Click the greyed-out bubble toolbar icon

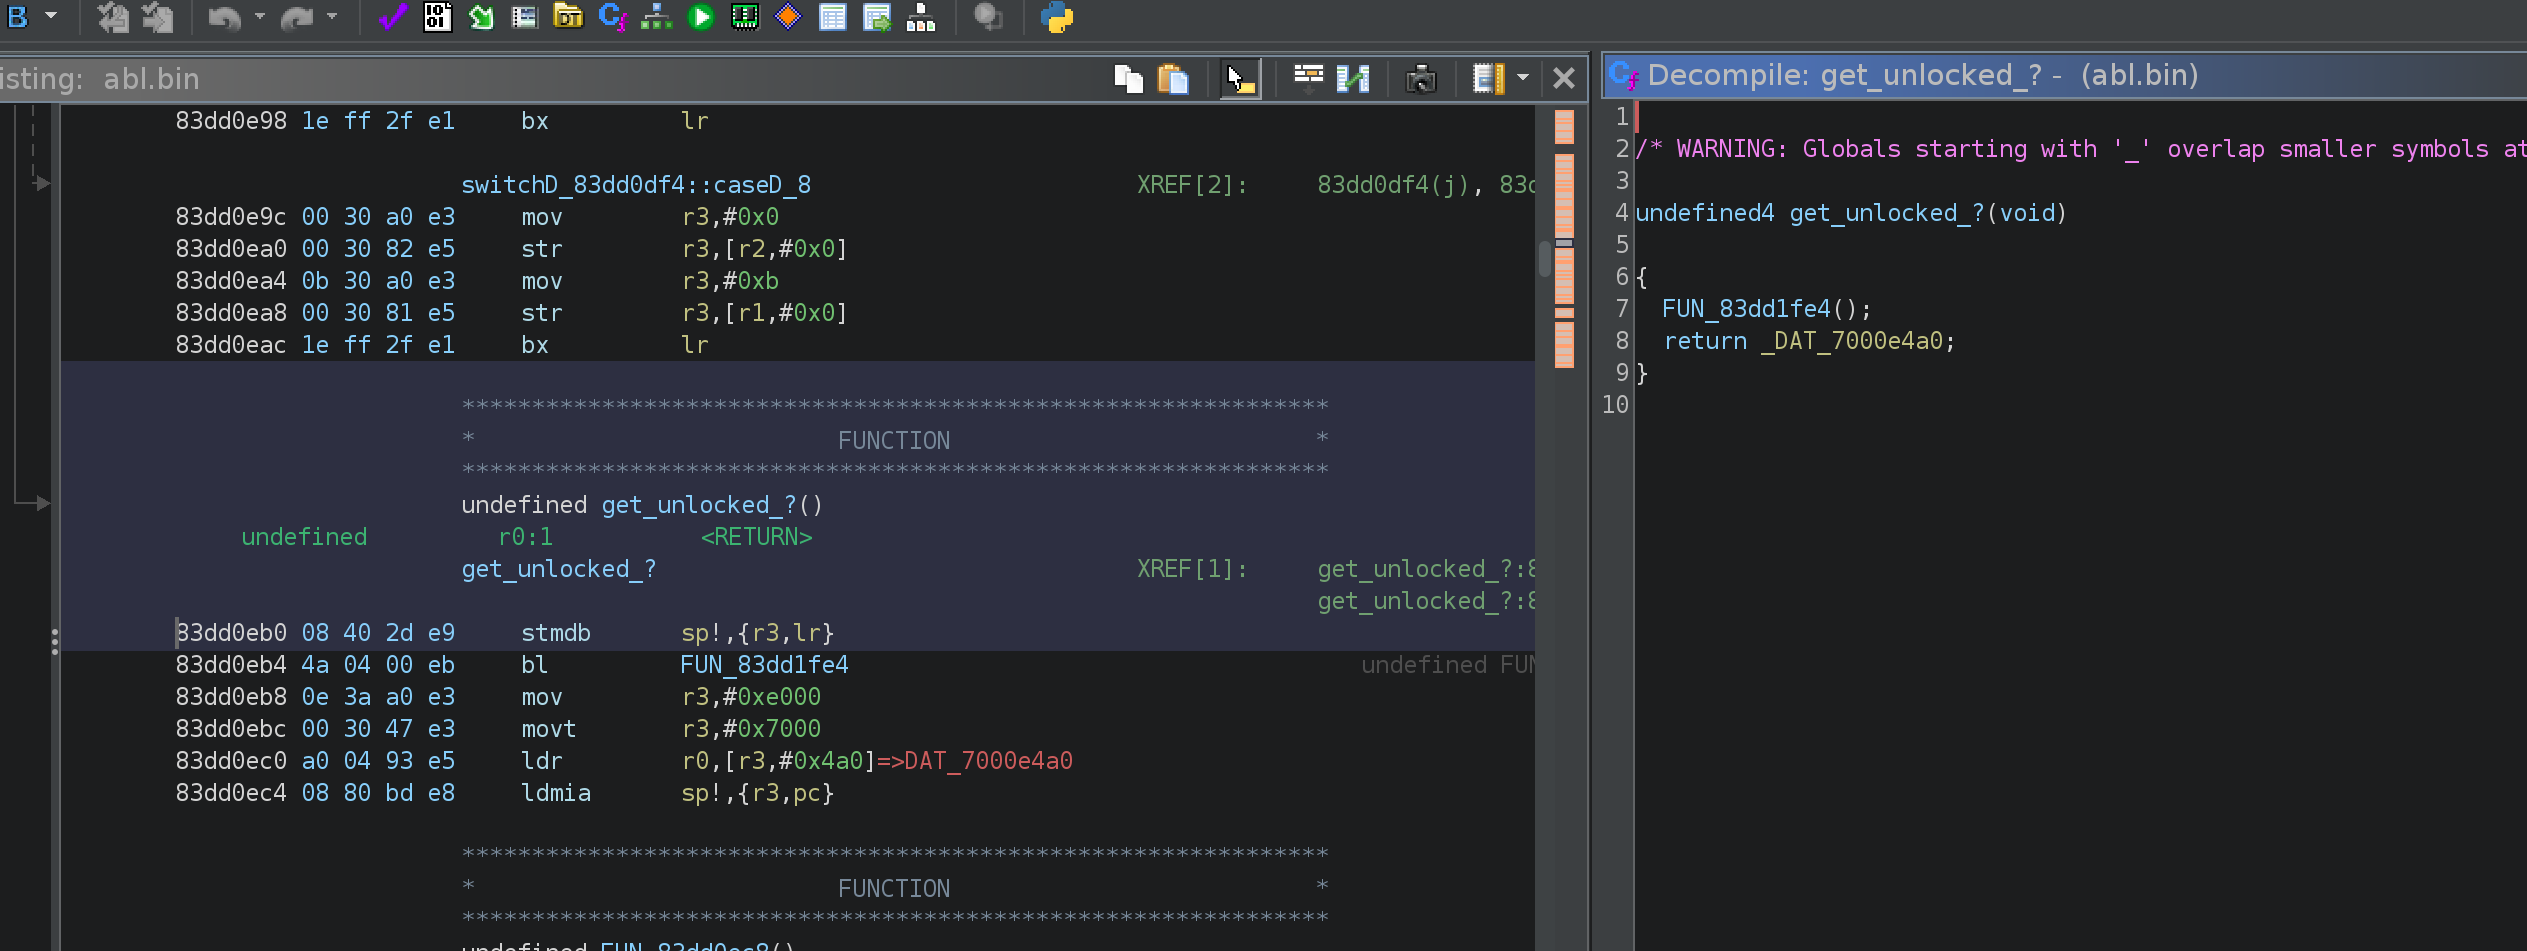click(988, 17)
